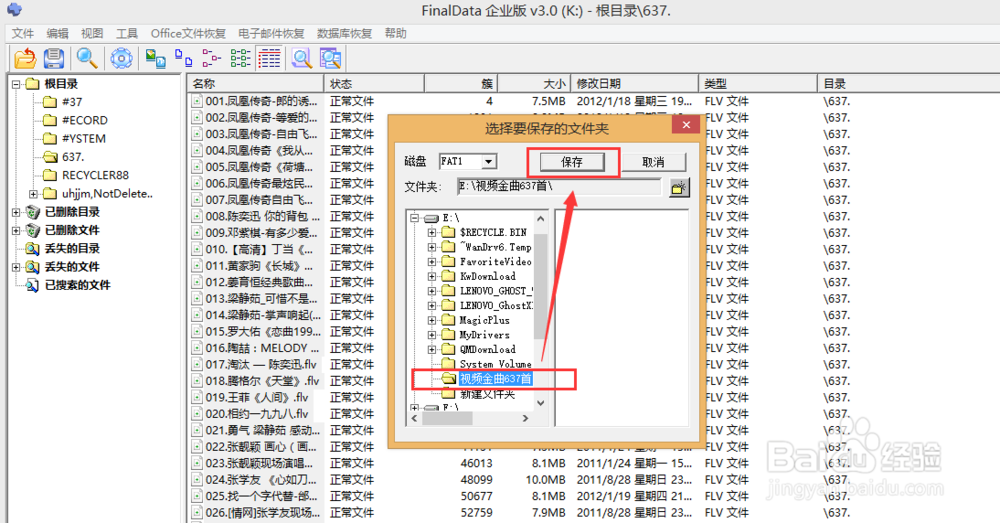Select file 001.凤凰传奇-郎的诱...
The width and height of the screenshot is (1000, 523).
click(x=261, y=101)
